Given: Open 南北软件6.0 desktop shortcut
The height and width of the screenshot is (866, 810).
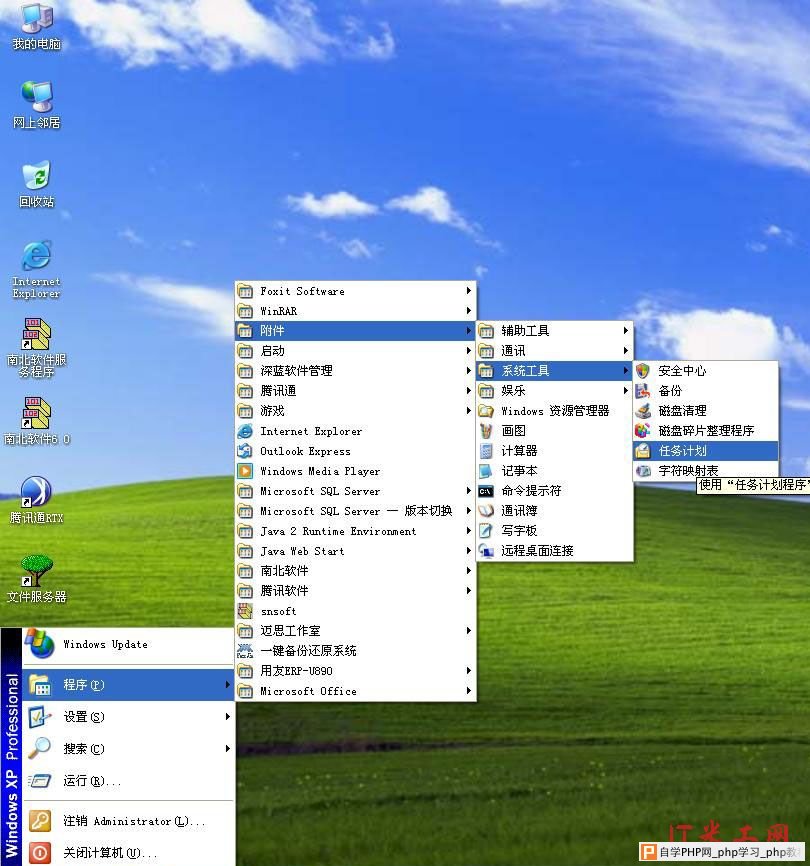Looking at the screenshot, I should (x=36, y=414).
